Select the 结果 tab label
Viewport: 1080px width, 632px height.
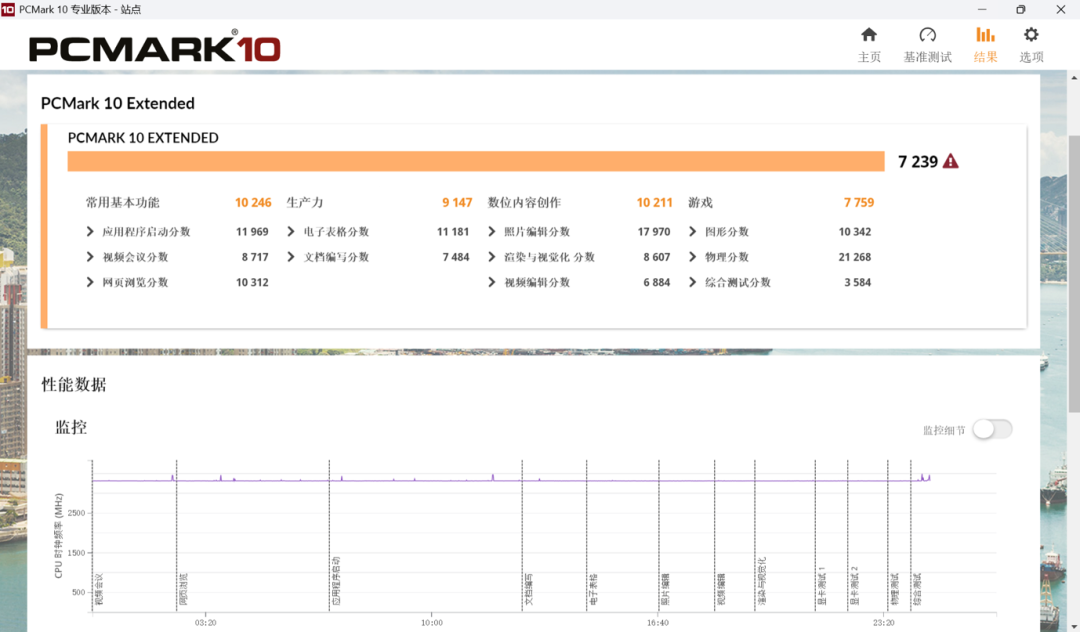pyautogui.click(x=986, y=57)
